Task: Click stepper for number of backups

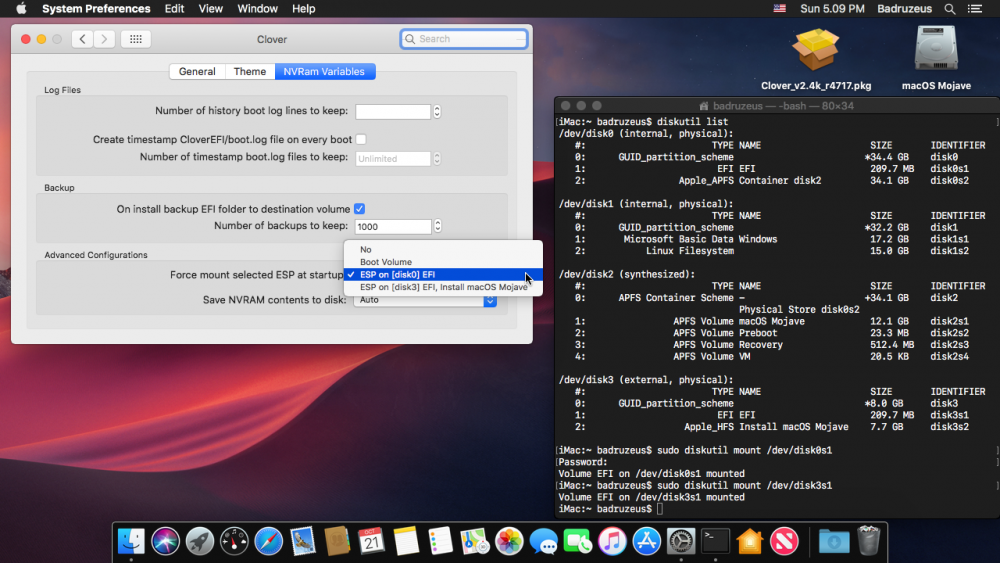Action: (x=438, y=226)
